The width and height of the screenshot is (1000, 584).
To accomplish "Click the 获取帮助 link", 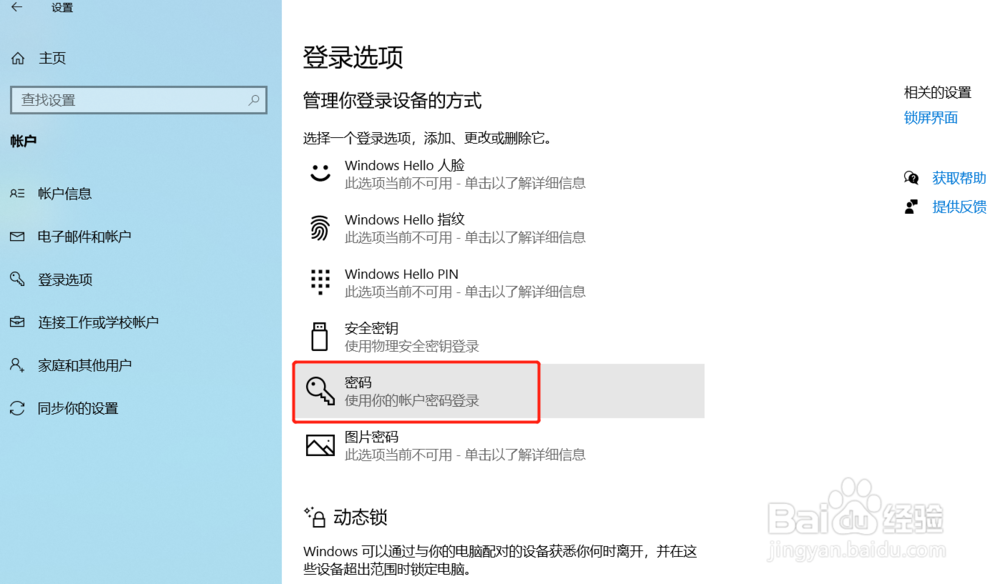I will pos(959,178).
